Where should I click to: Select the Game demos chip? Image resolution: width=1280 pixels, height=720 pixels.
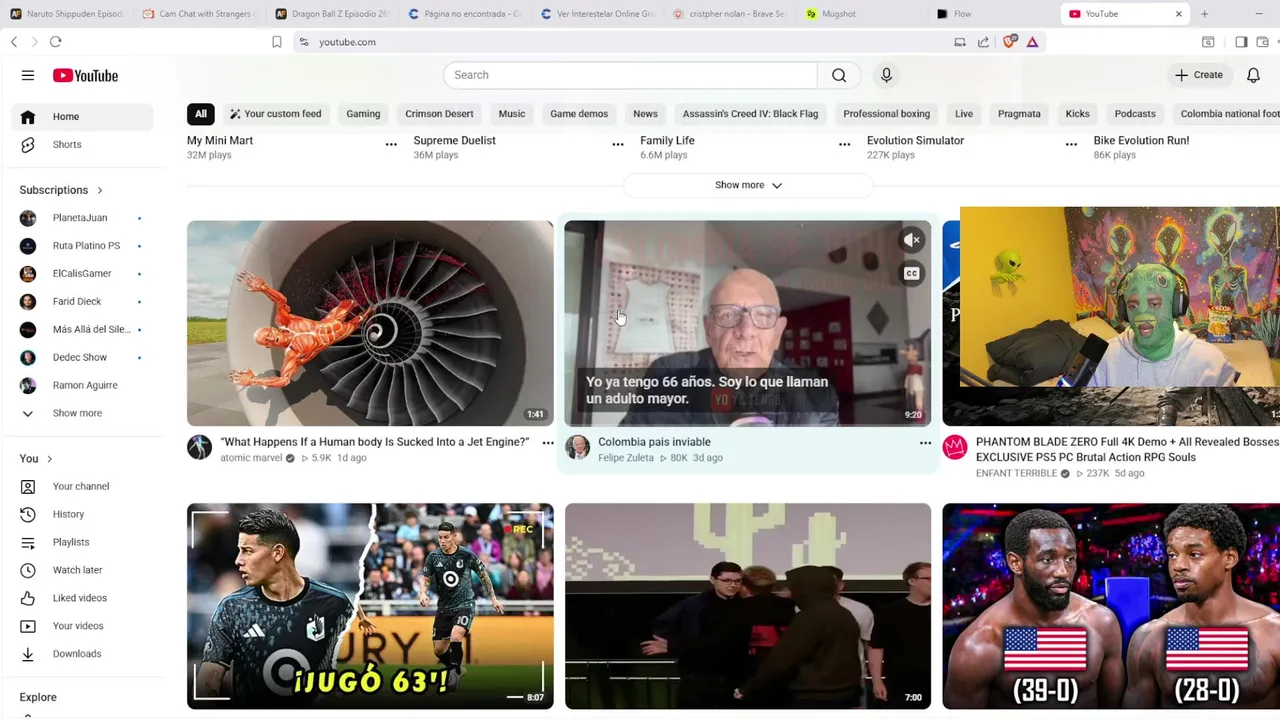(579, 114)
